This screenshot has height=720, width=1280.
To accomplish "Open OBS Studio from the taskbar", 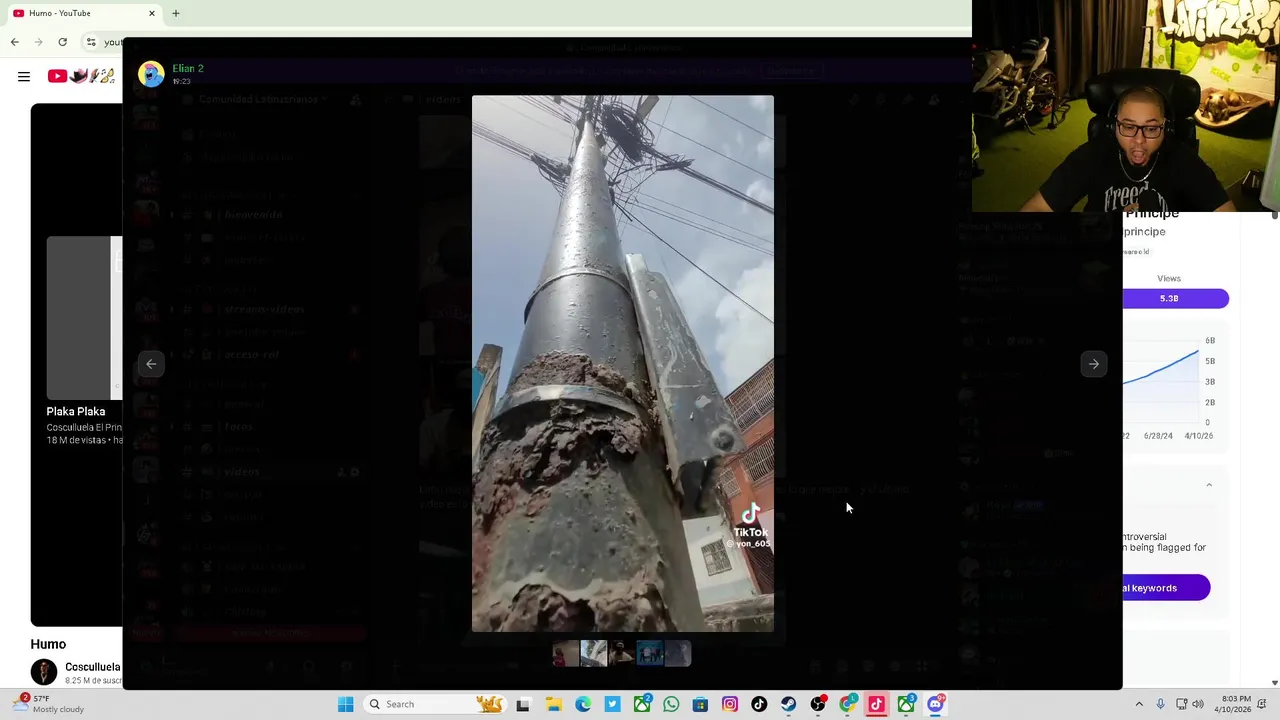I will [x=818, y=704].
